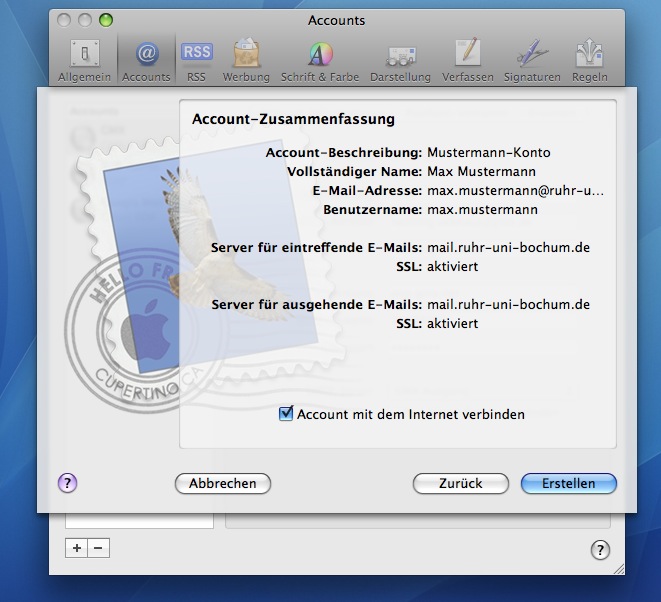The width and height of the screenshot is (661, 602).
Task: Select the Accounts toolbar icon
Action: coord(146,60)
